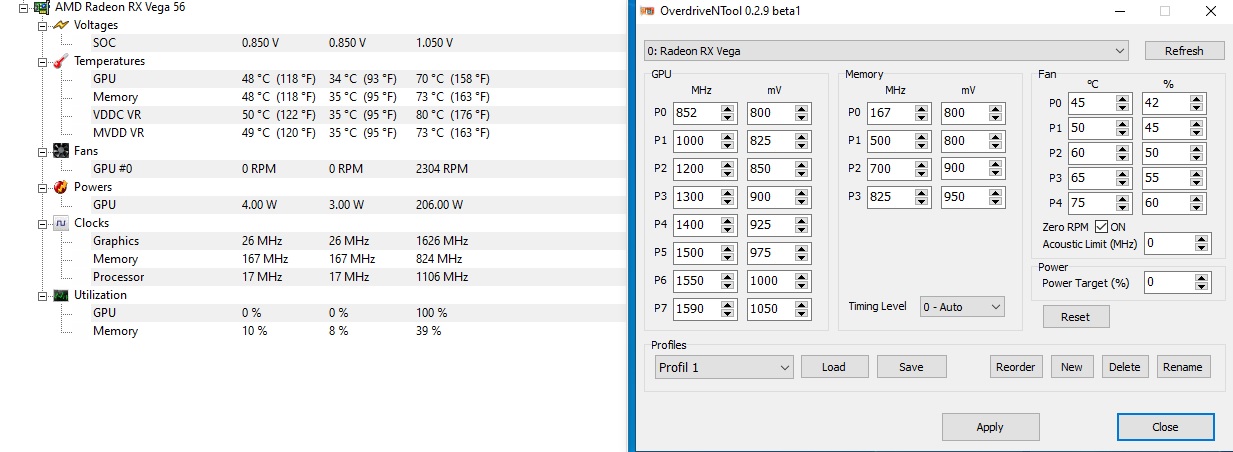The height and width of the screenshot is (452, 1233).
Task: Collapse the Clocks tree node
Action: [42, 223]
